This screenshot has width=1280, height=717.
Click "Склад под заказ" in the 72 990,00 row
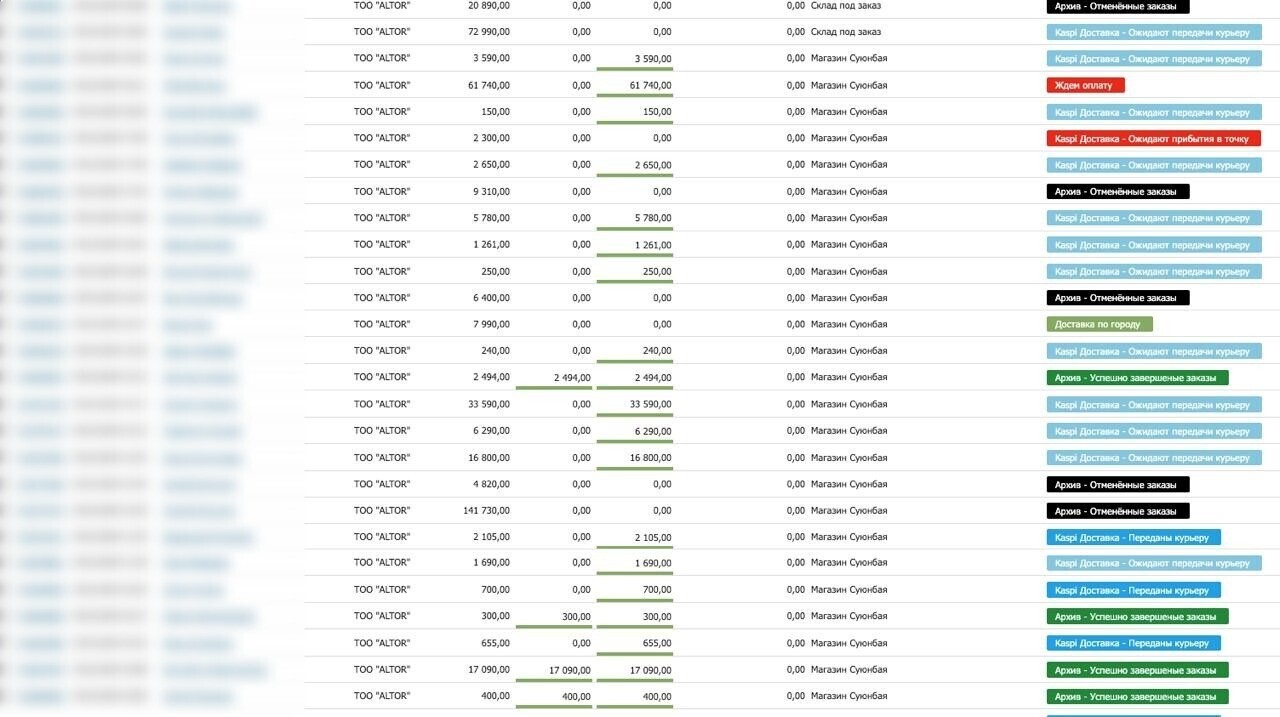[x=846, y=32]
